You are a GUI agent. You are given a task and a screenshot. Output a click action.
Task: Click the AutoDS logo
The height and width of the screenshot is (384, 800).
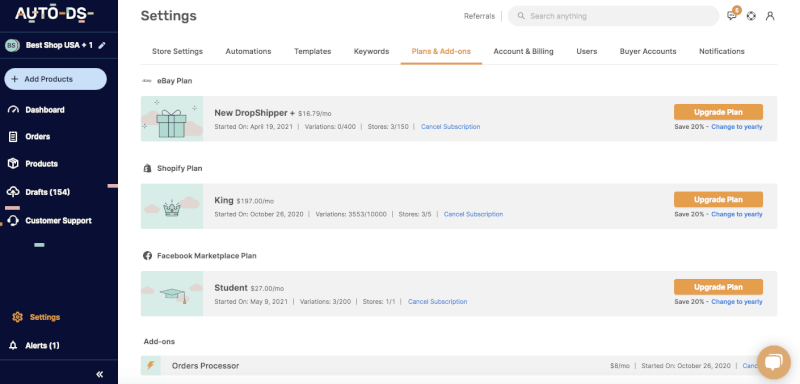(x=55, y=13)
